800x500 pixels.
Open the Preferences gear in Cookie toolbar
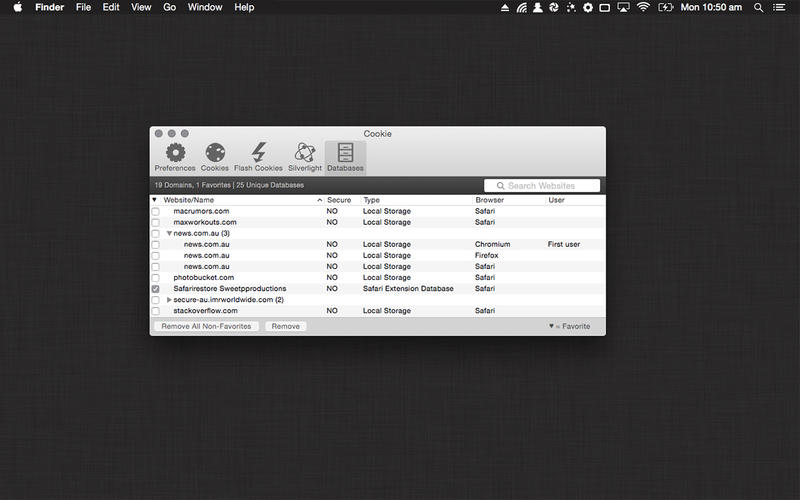click(x=175, y=157)
